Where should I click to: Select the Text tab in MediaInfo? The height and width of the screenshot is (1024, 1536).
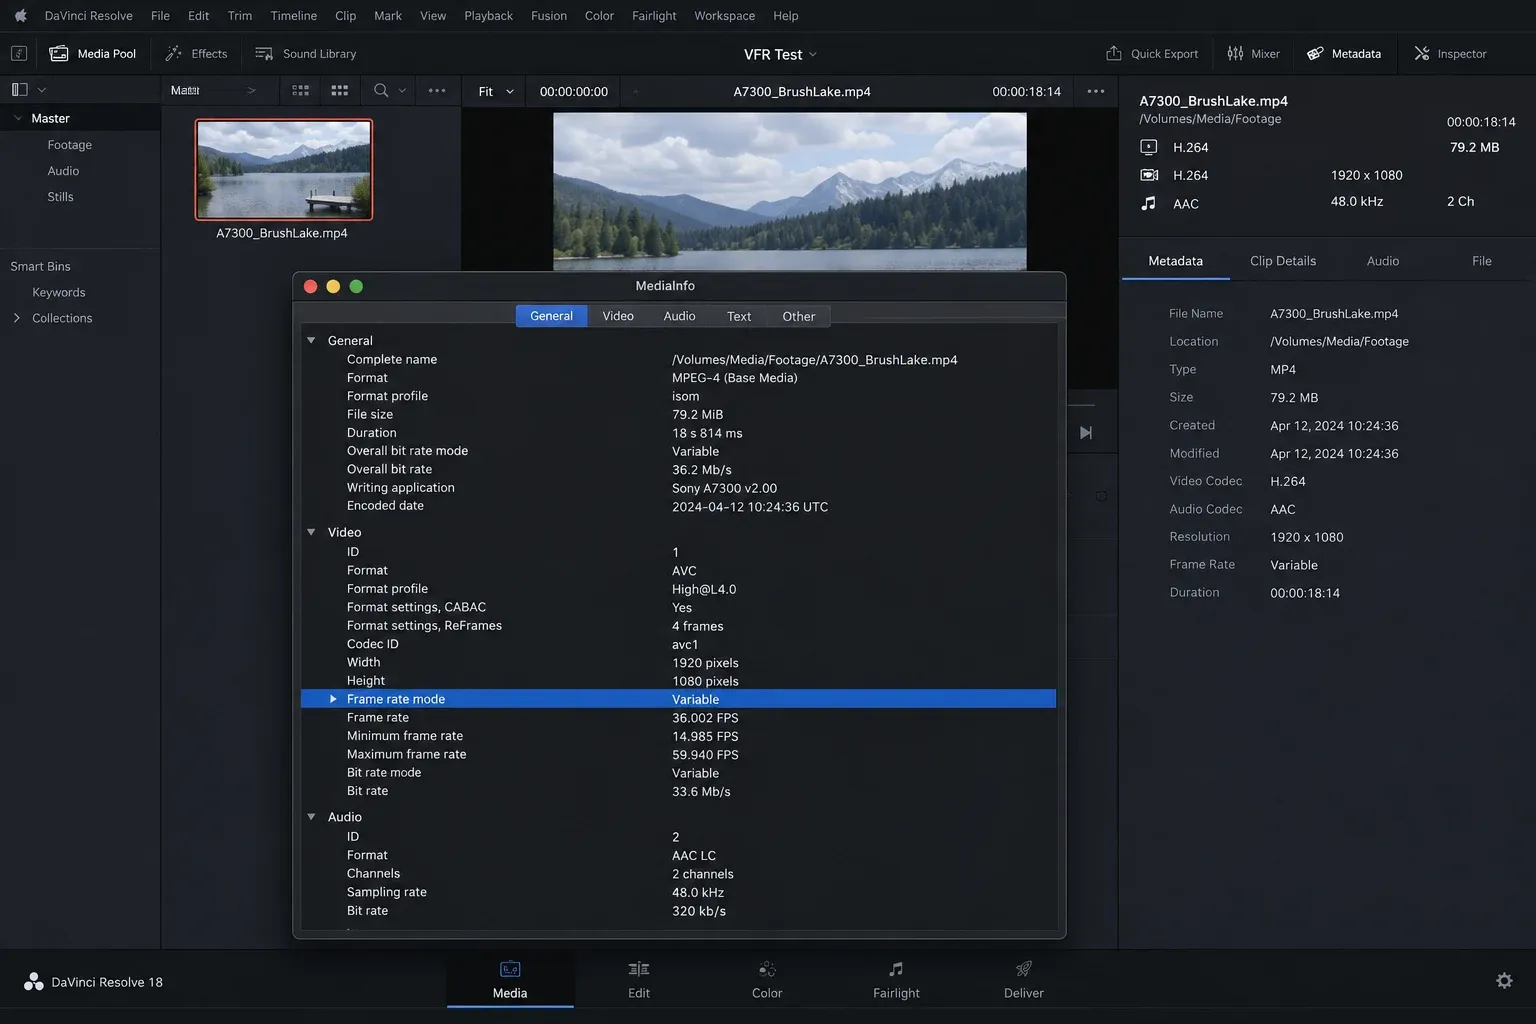739,316
